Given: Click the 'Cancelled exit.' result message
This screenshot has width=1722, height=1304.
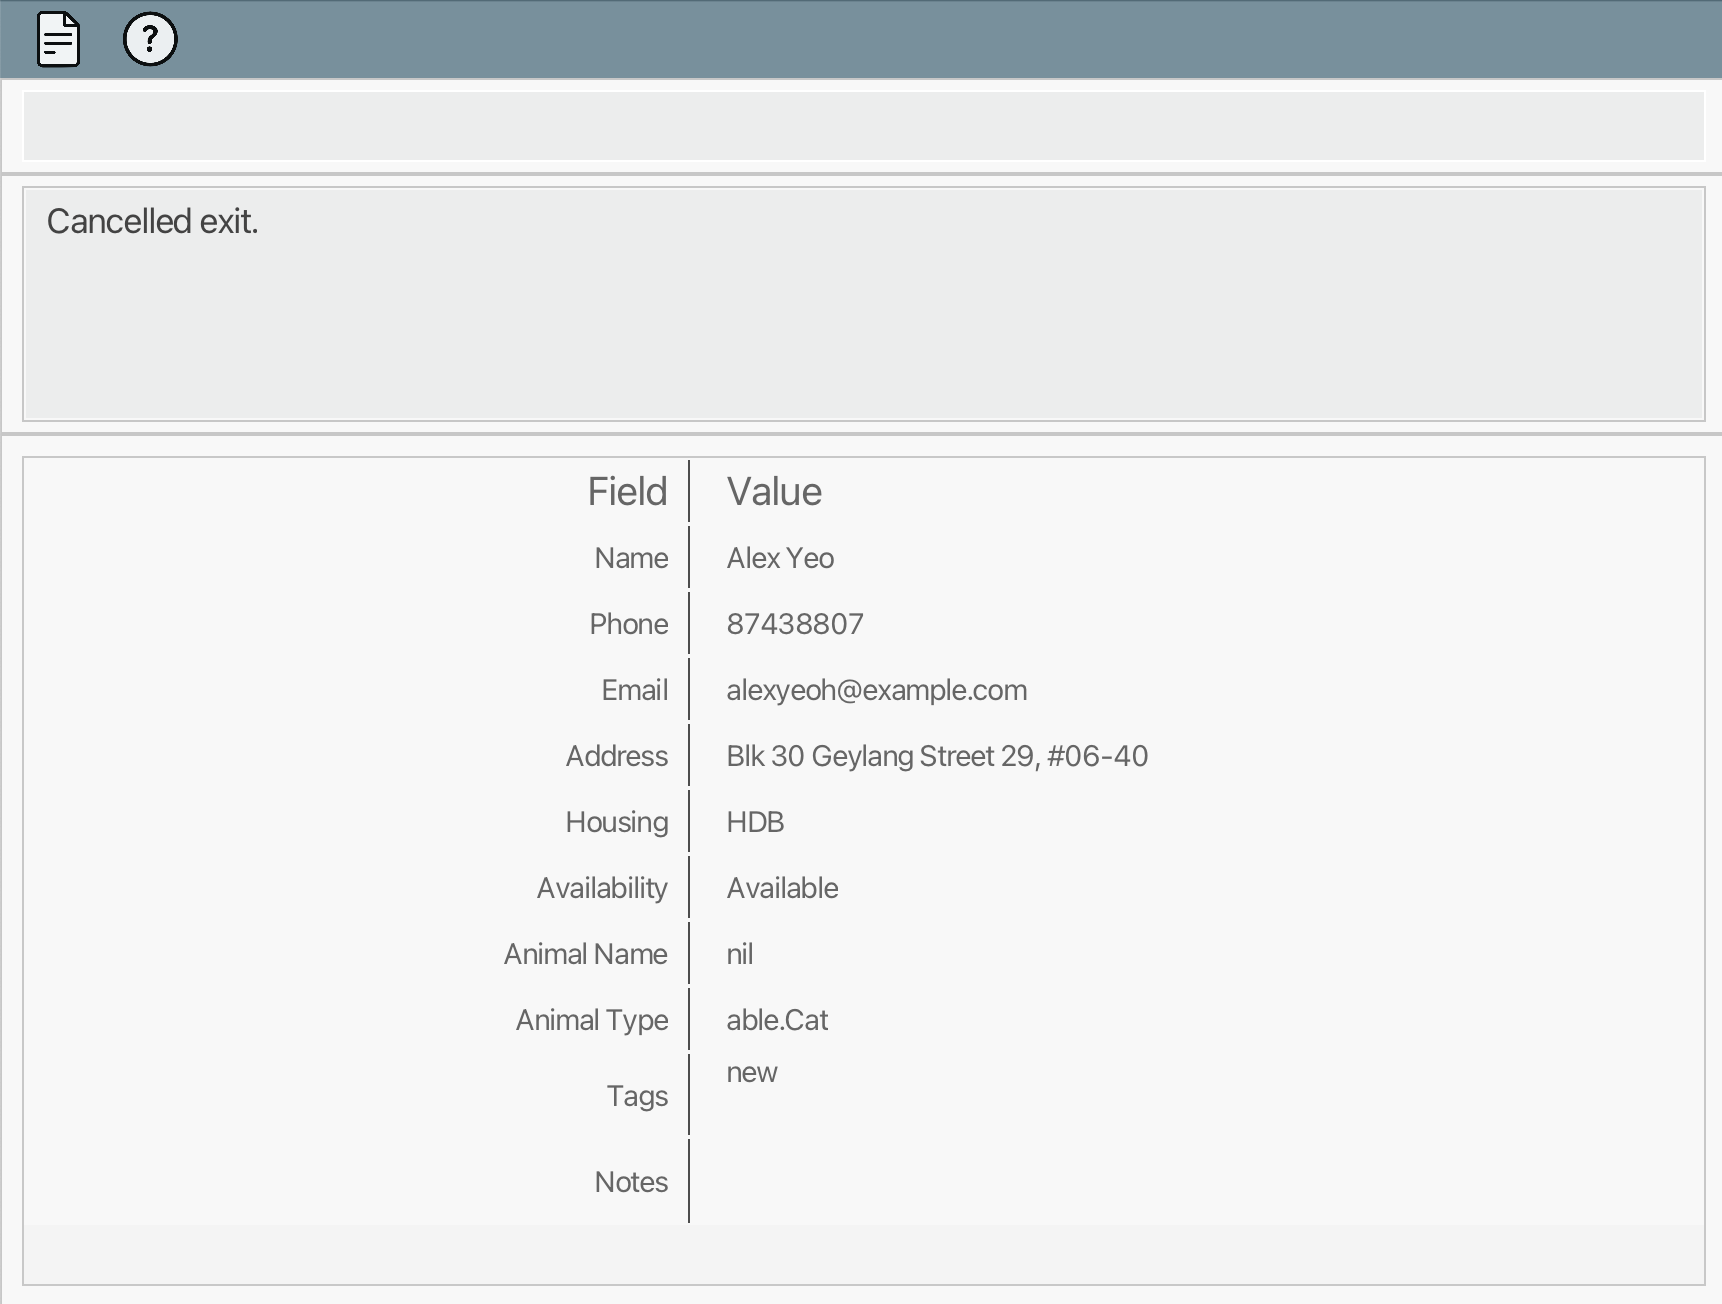Looking at the screenshot, I should click(153, 222).
